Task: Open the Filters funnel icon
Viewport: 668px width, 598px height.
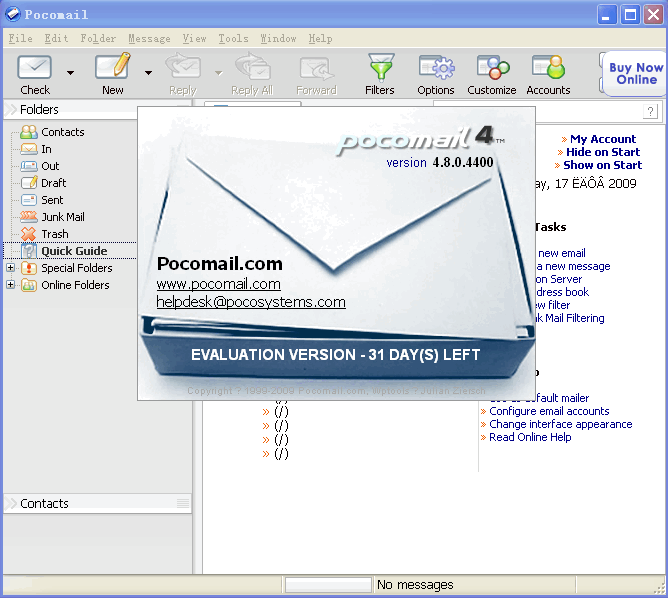Action: (380, 67)
